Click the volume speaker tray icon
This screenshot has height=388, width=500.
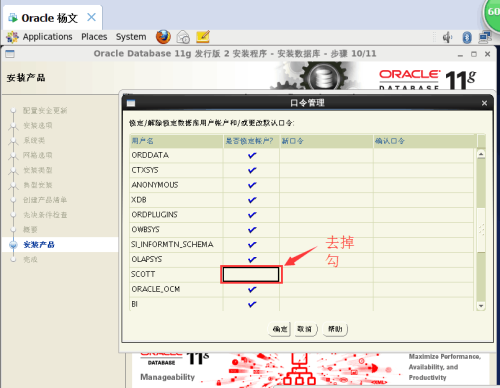point(447,37)
